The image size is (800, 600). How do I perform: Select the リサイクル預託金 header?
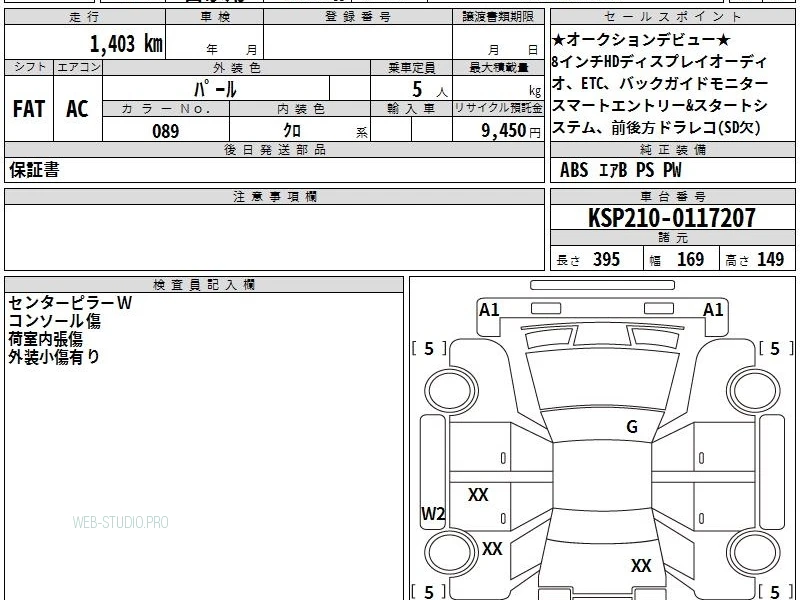pyautogui.click(x=498, y=108)
